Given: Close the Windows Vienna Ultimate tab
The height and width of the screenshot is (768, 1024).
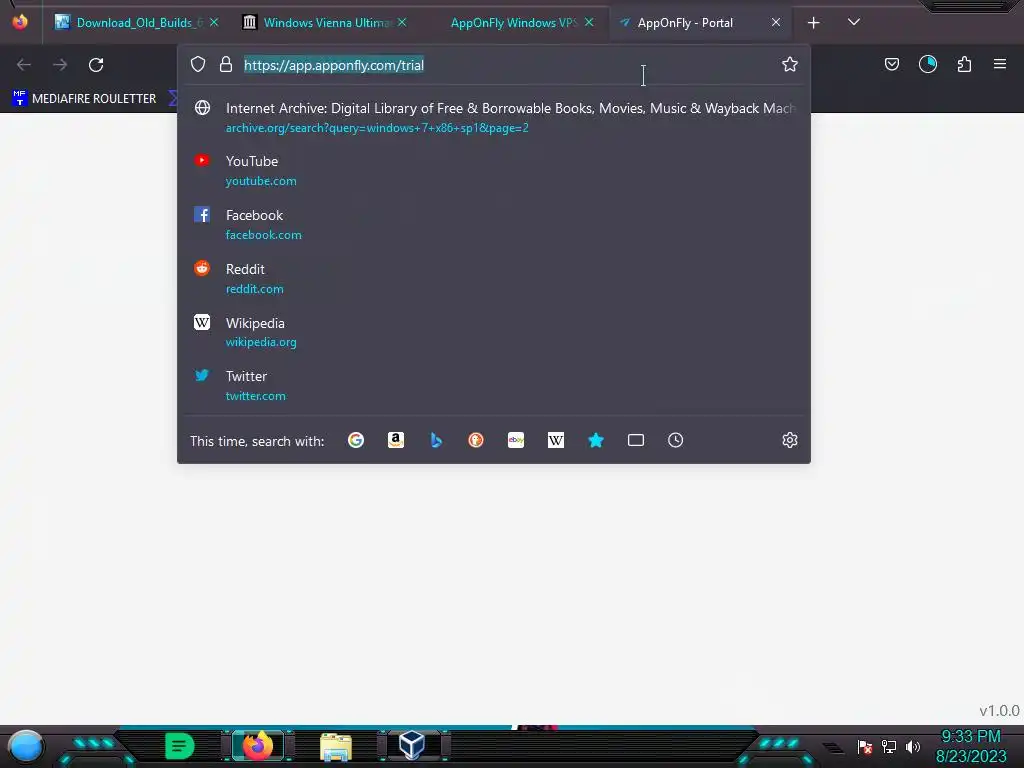Looking at the screenshot, I should (x=402, y=22).
